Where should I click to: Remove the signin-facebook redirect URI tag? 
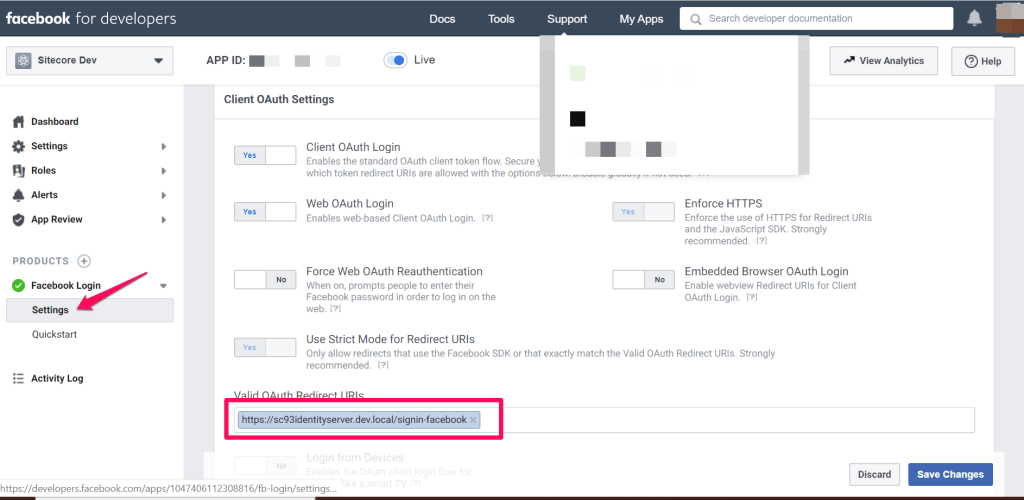point(473,420)
